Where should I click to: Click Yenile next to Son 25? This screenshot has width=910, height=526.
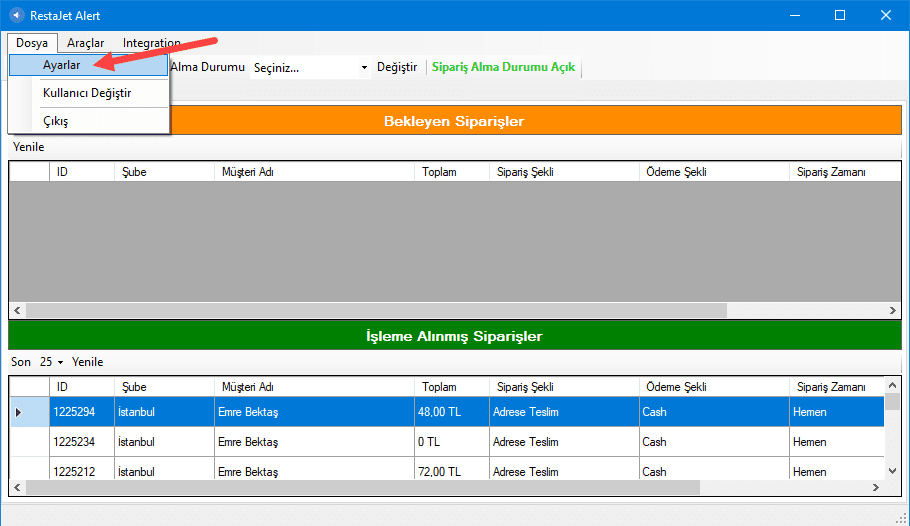pos(87,362)
